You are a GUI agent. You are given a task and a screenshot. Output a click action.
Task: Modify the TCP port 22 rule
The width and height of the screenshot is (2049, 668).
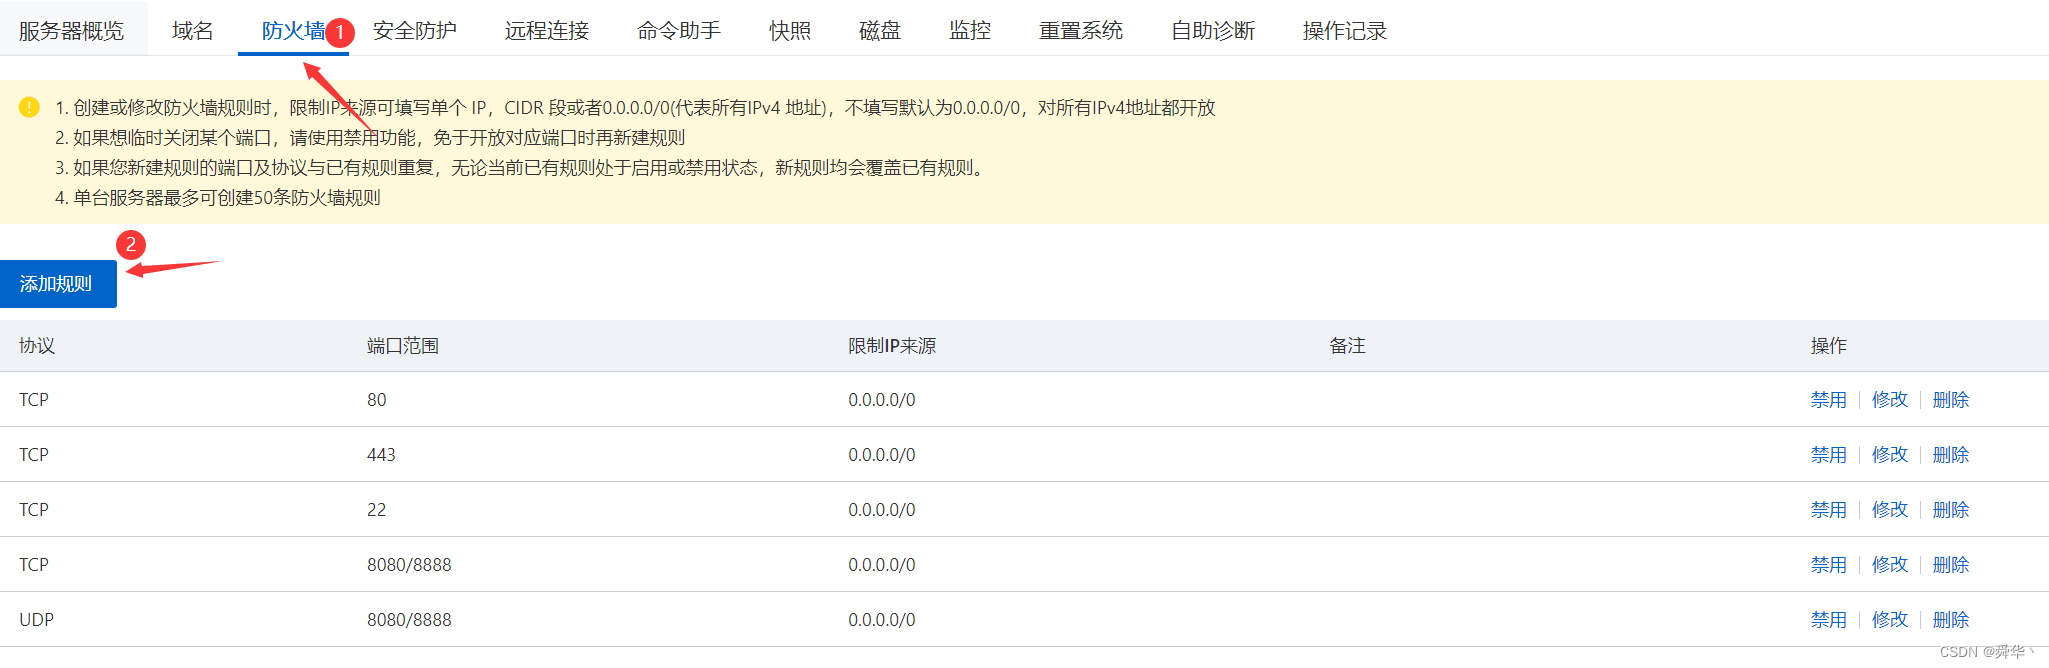1890,510
